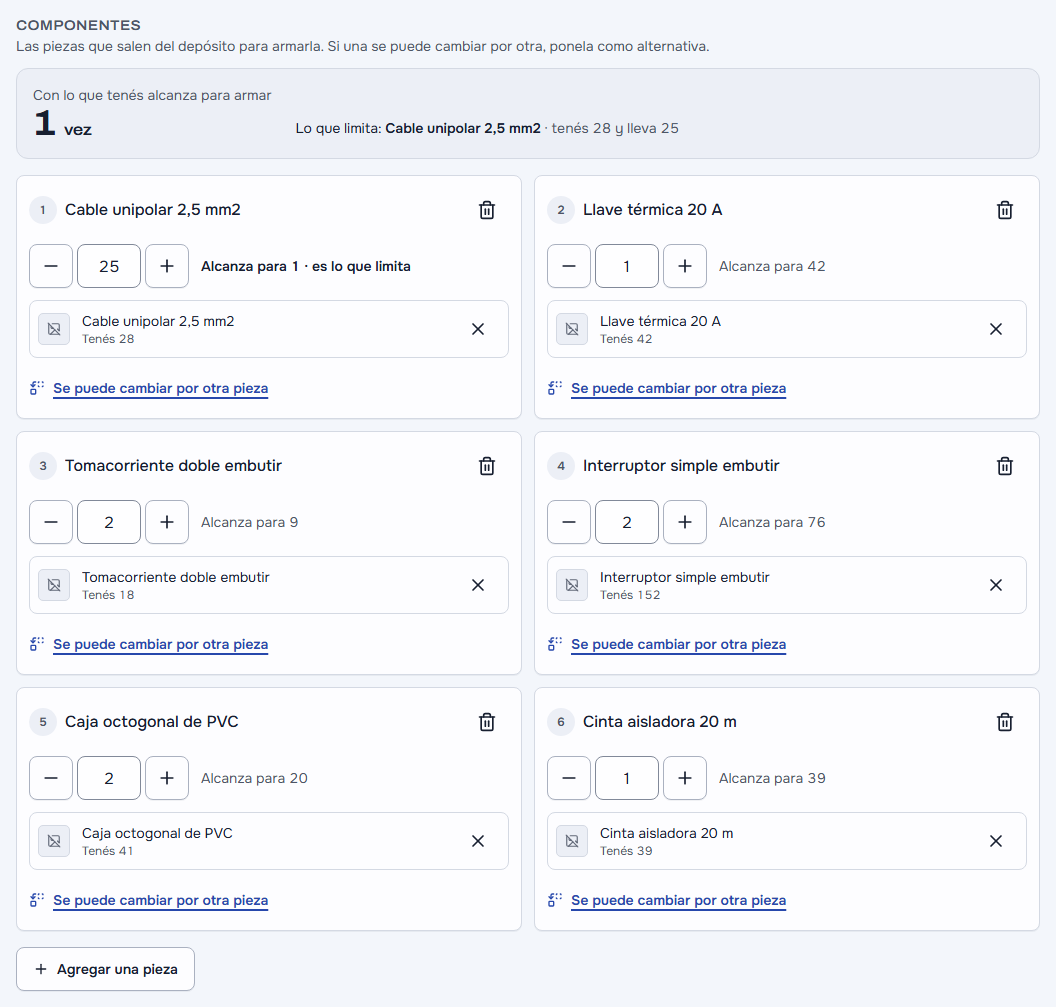The image size is (1056, 1007).
Task: Increase Llave térmica 20 A quantity
Action: (x=685, y=266)
